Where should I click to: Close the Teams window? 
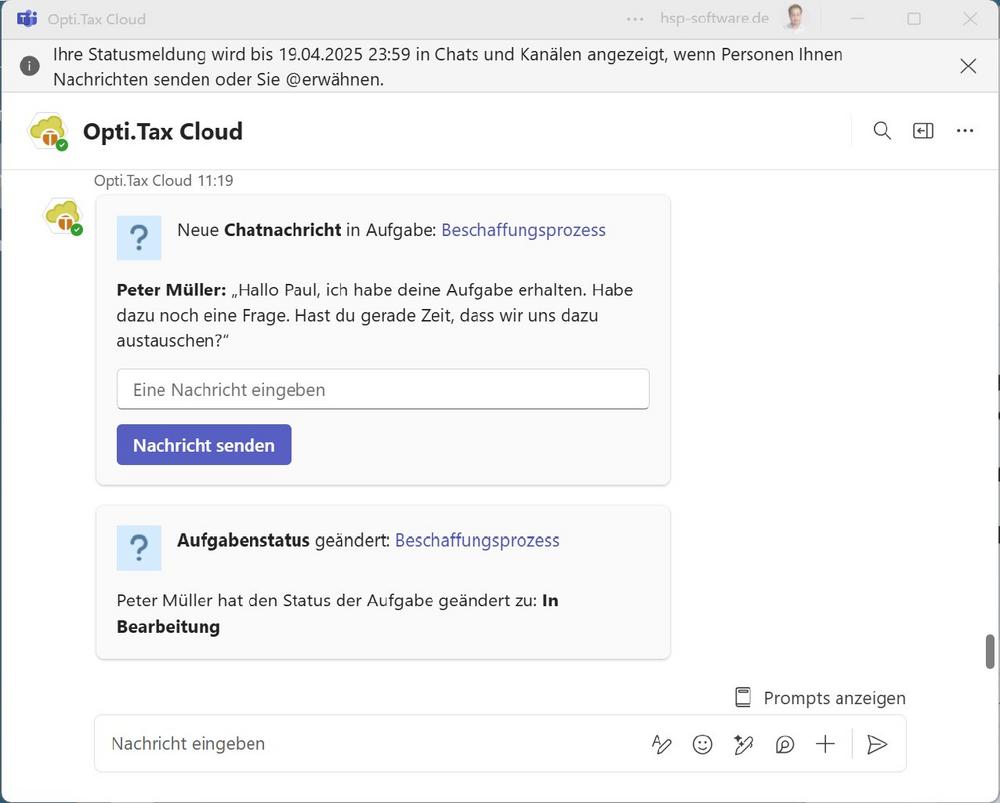click(970, 18)
